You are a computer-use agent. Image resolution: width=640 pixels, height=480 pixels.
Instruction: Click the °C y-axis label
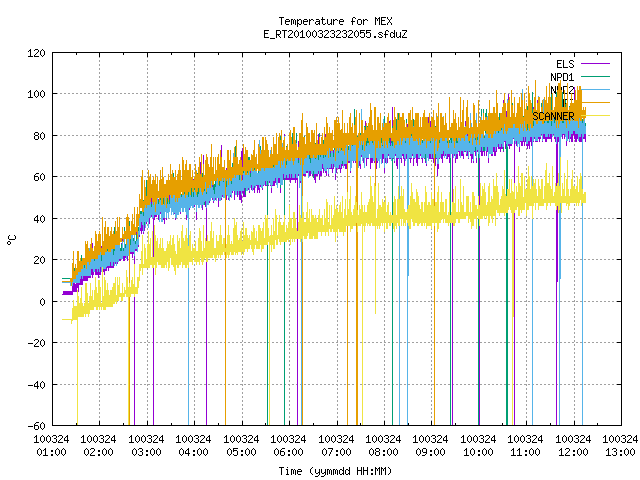coord(12,240)
